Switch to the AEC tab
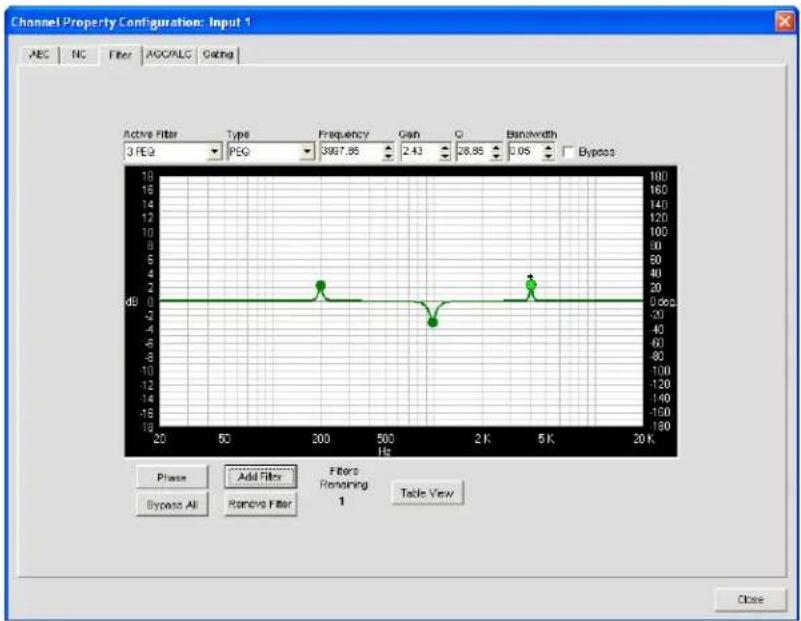801x621 pixels. tap(39, 55)
